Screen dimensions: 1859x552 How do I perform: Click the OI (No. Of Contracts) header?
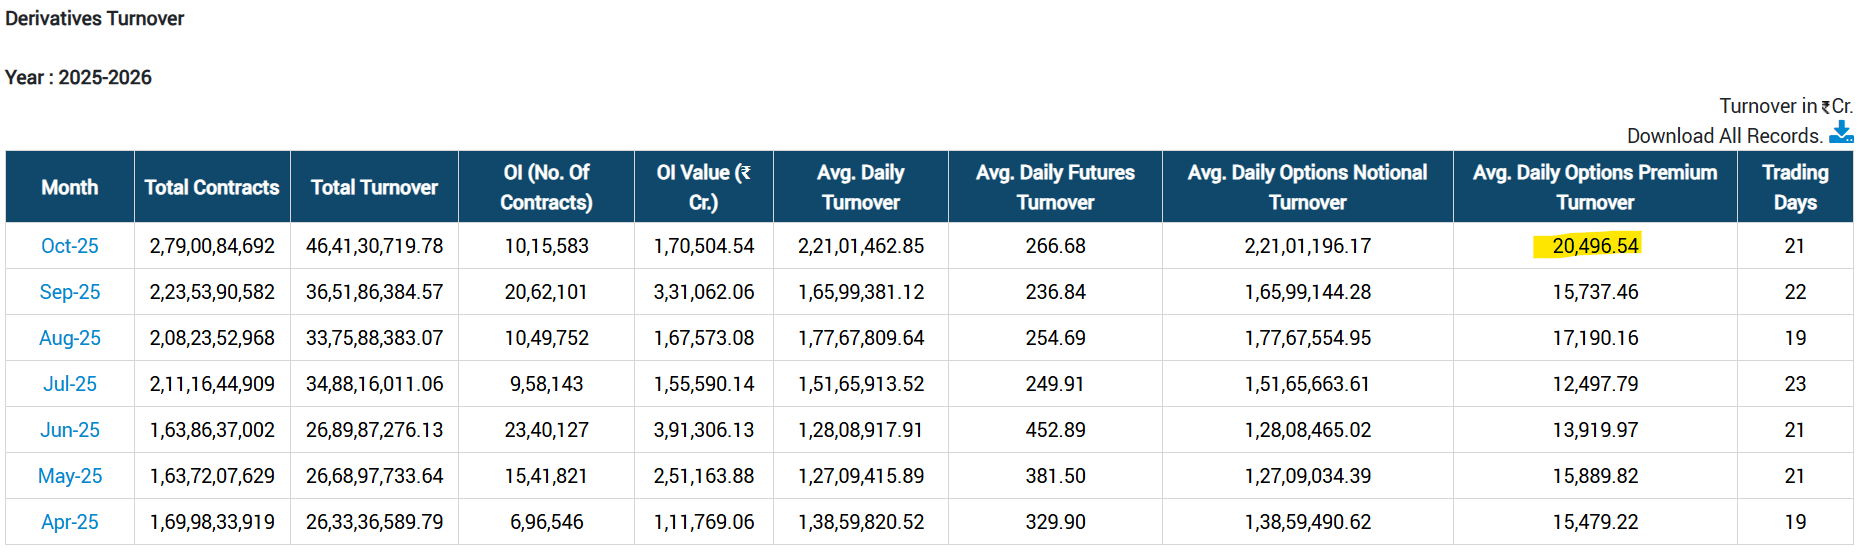(546, 187)
